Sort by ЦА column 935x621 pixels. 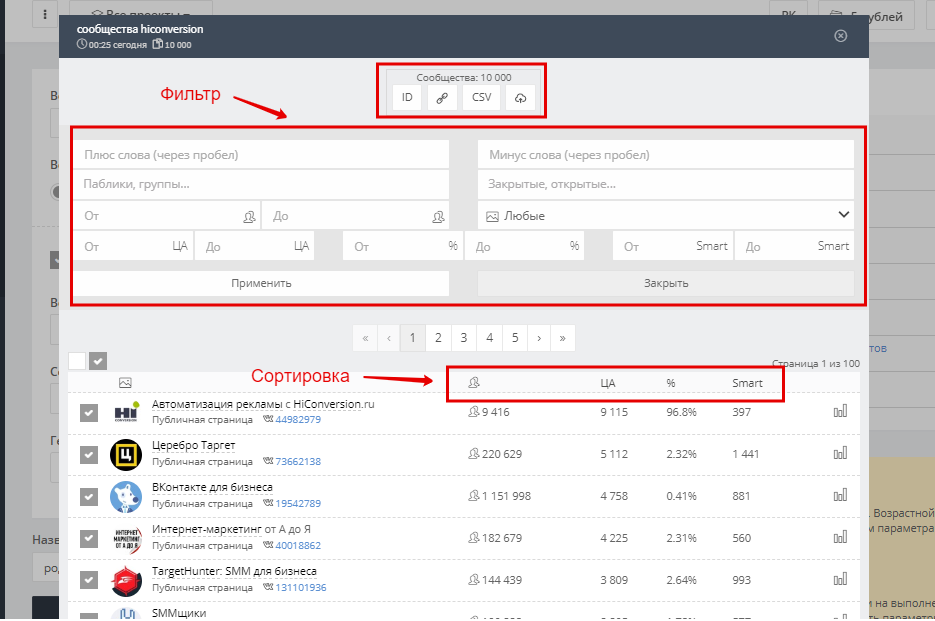click(x=608, y=383)
